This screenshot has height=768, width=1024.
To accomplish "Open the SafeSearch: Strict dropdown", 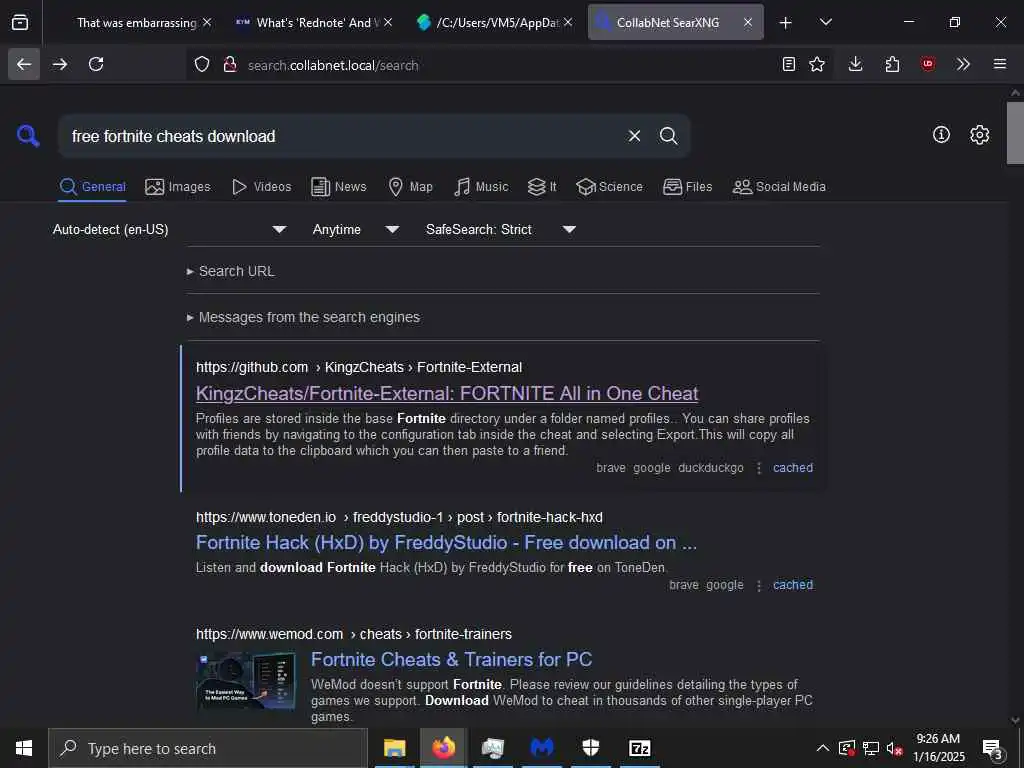I will pyautogui.click(x=500, y=229).
